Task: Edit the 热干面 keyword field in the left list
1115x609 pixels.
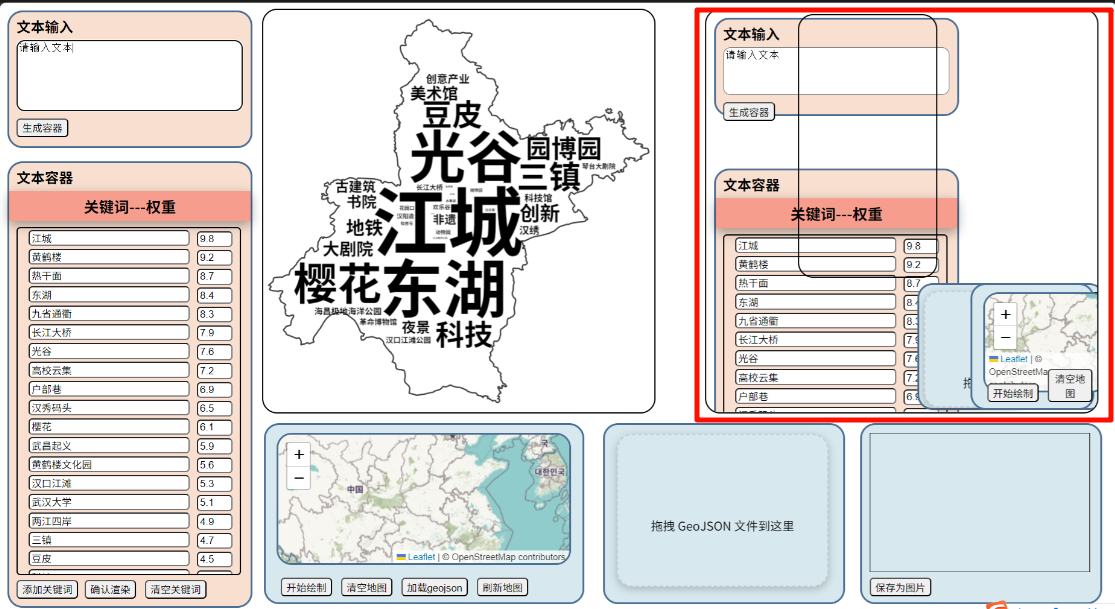Action: pos(109,276)
